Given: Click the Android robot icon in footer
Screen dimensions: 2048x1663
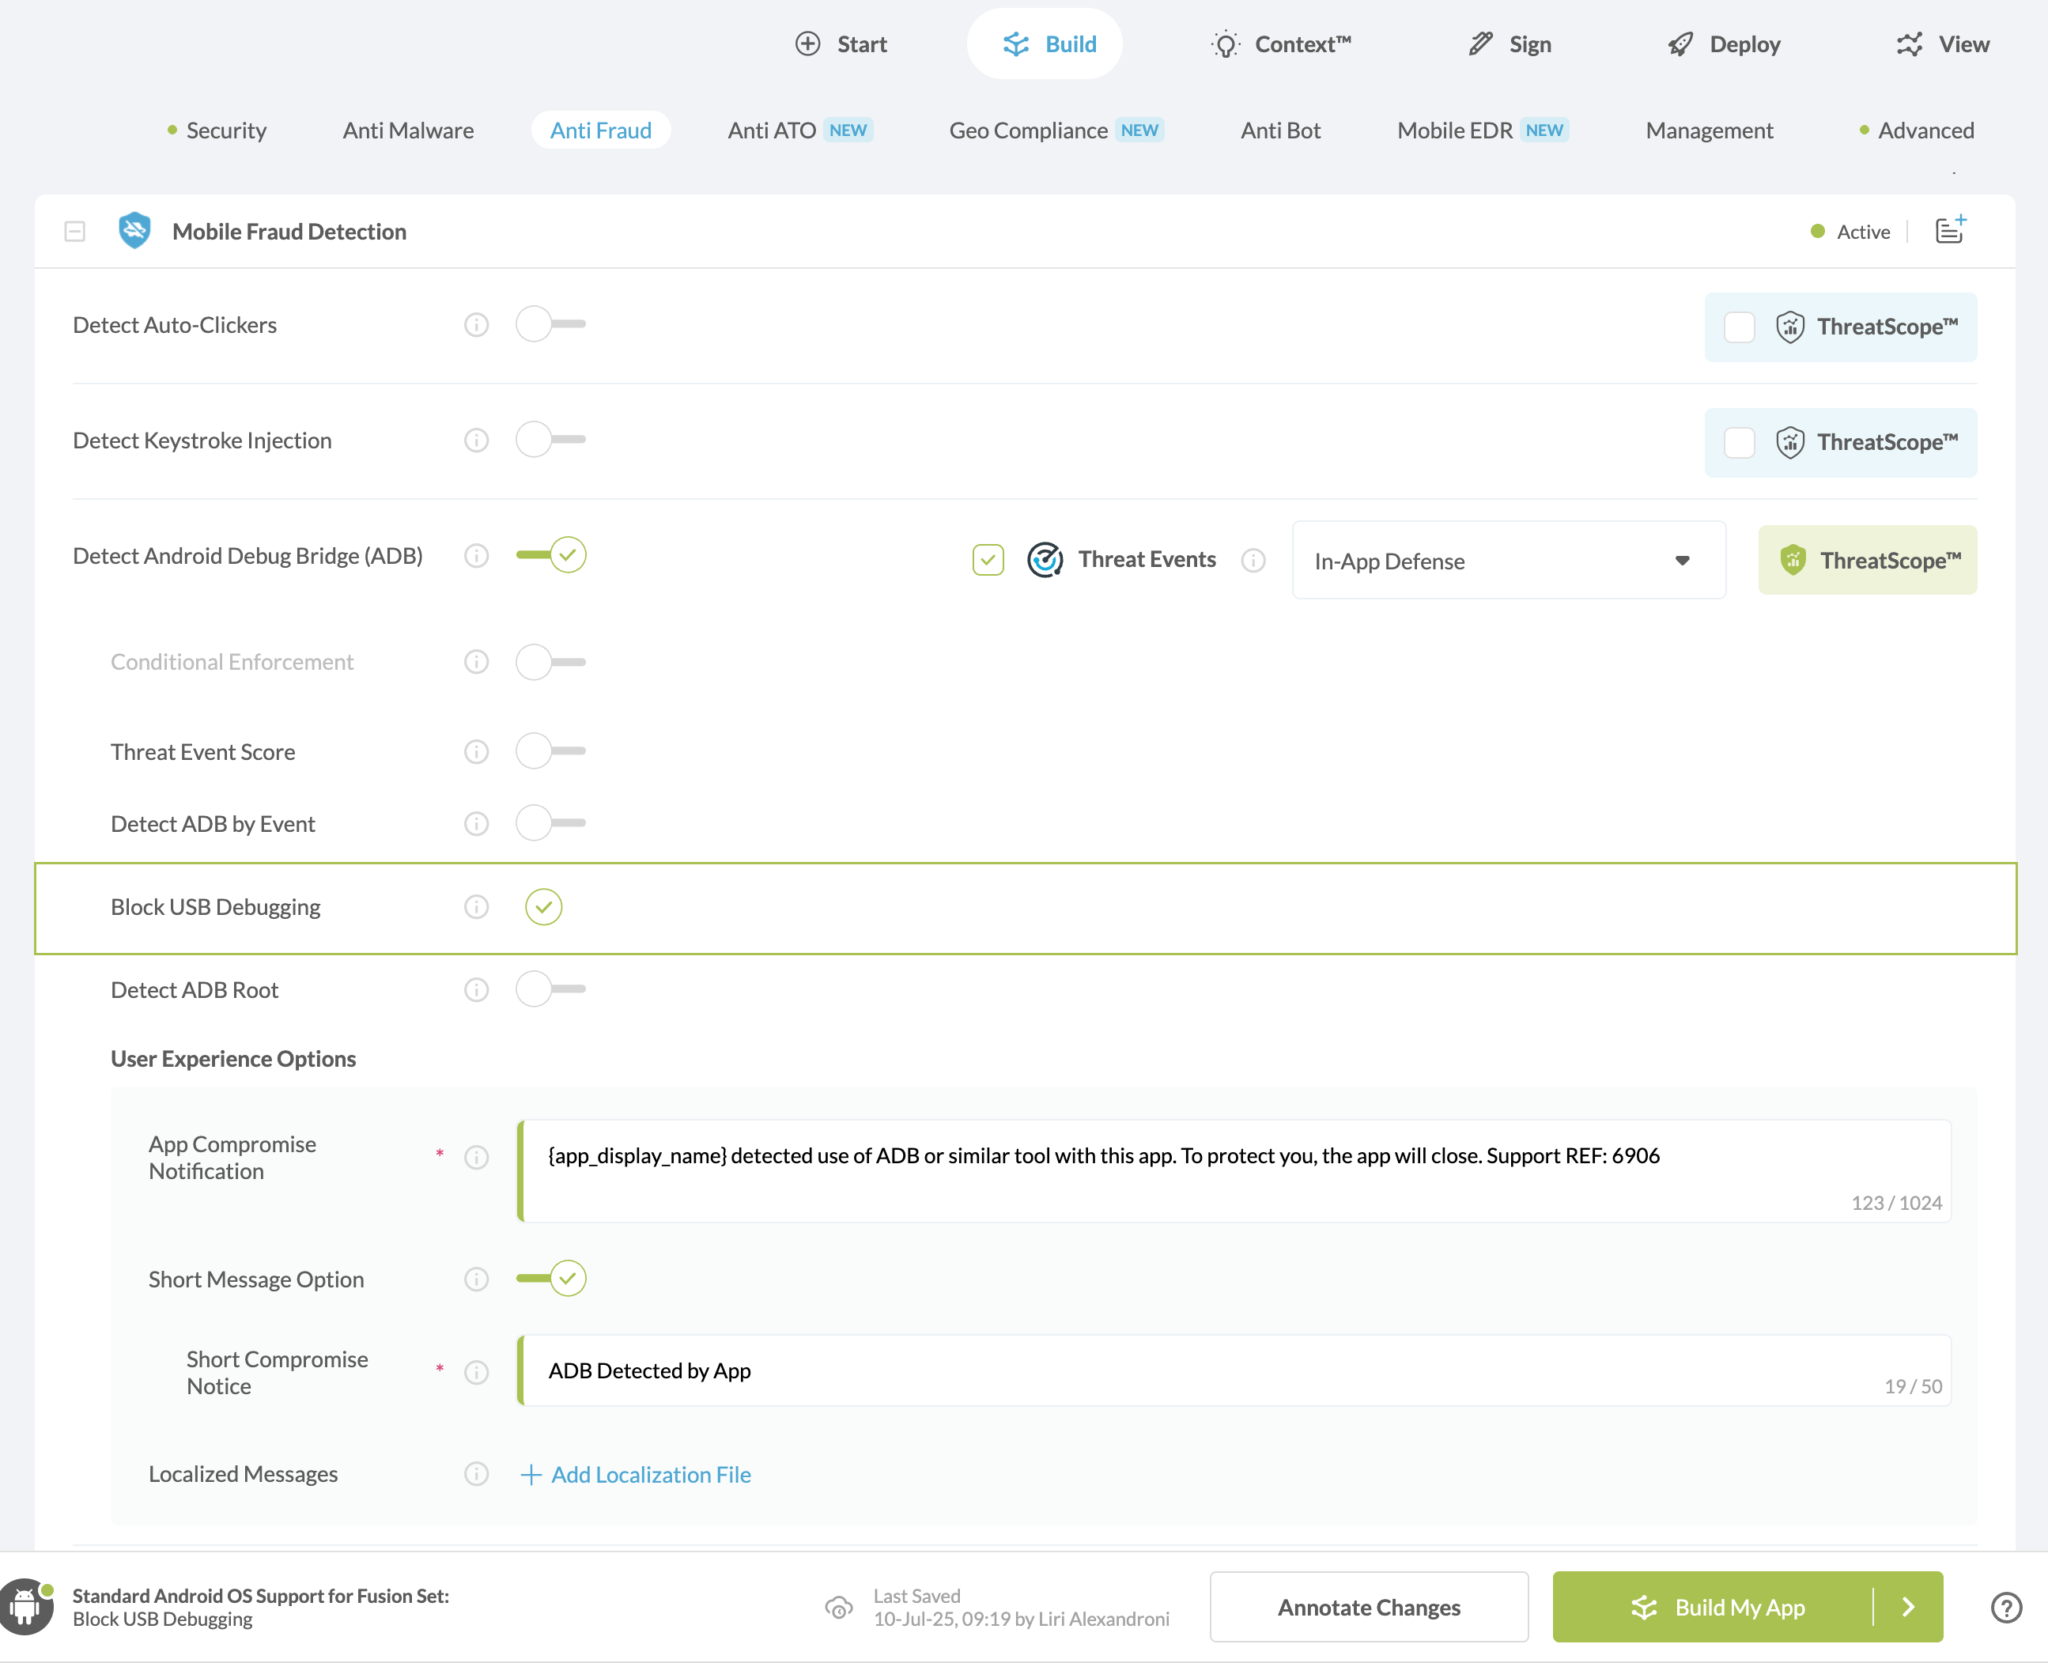Looking at the screenshot, I should tap(26, 1607).
